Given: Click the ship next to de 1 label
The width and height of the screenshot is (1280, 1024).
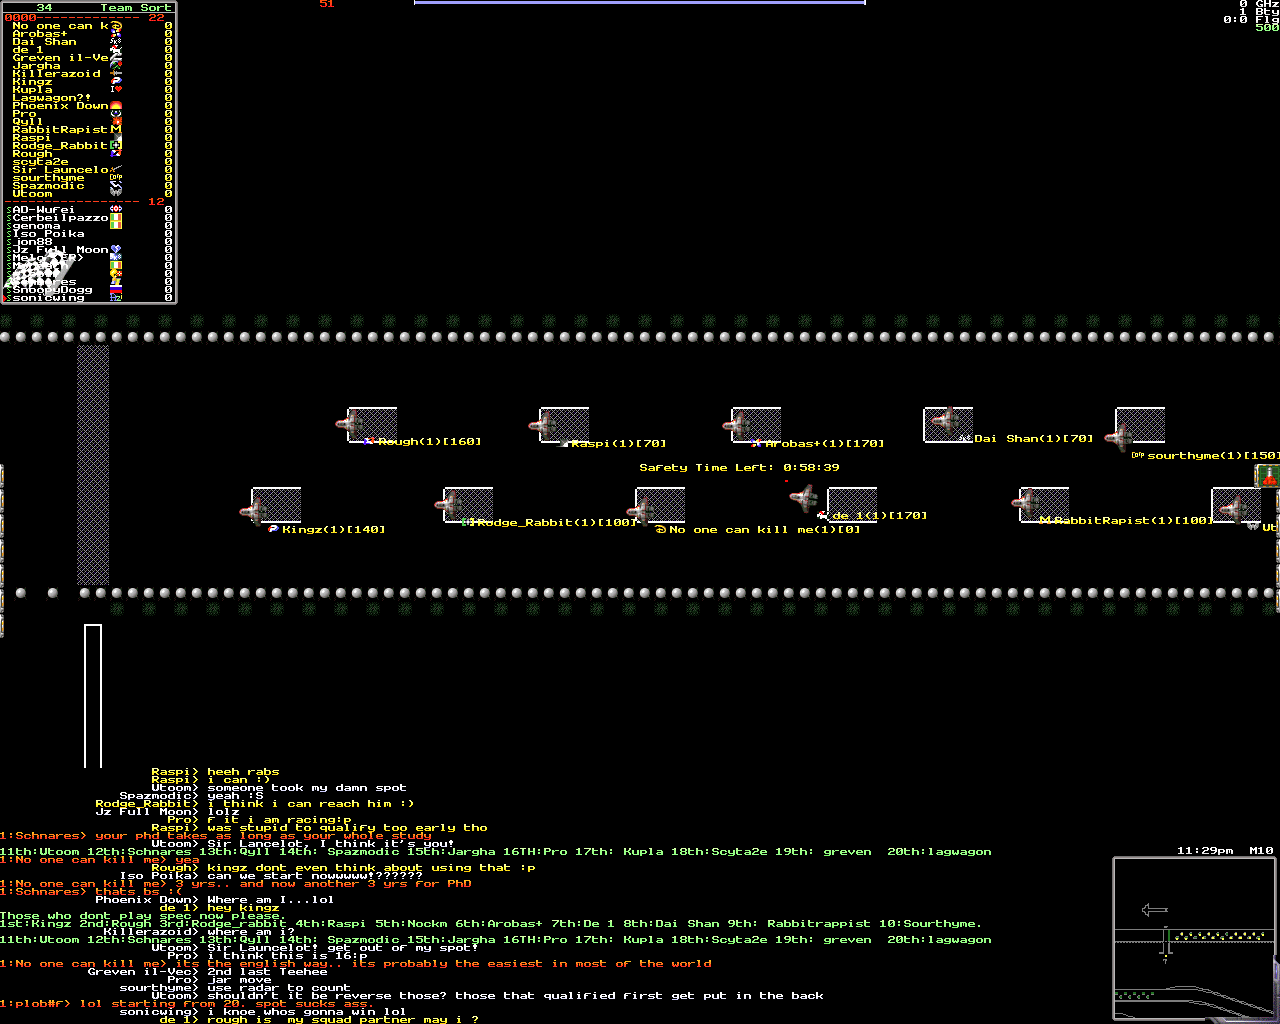Looking at the screenshot, I should (x=803, y=497).
